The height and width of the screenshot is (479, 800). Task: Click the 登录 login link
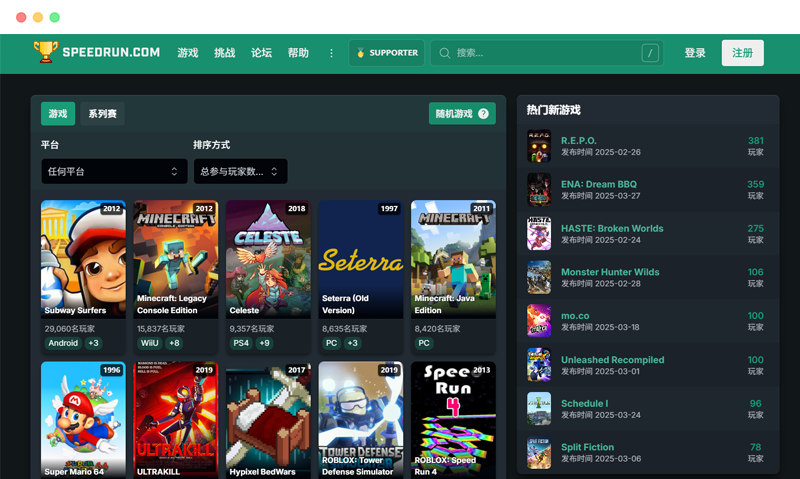click(x=695, y=53)
